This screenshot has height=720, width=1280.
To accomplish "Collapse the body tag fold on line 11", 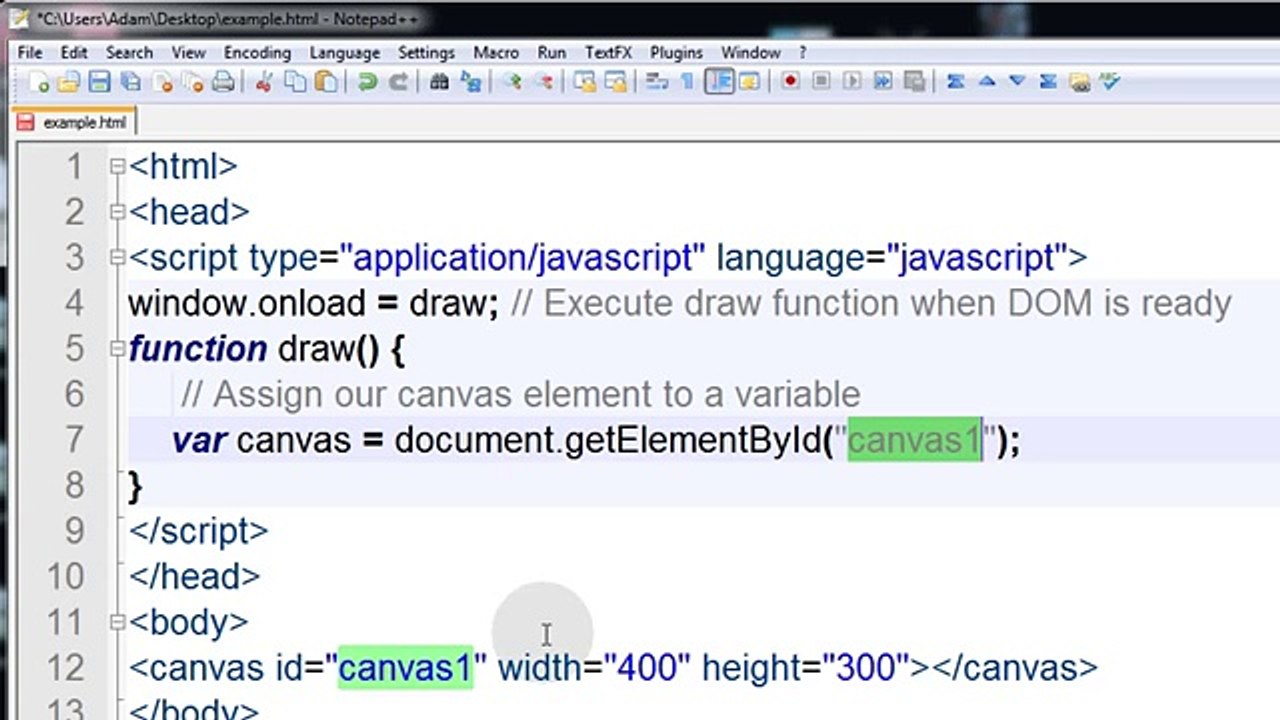I will click(x=117, y=622).
